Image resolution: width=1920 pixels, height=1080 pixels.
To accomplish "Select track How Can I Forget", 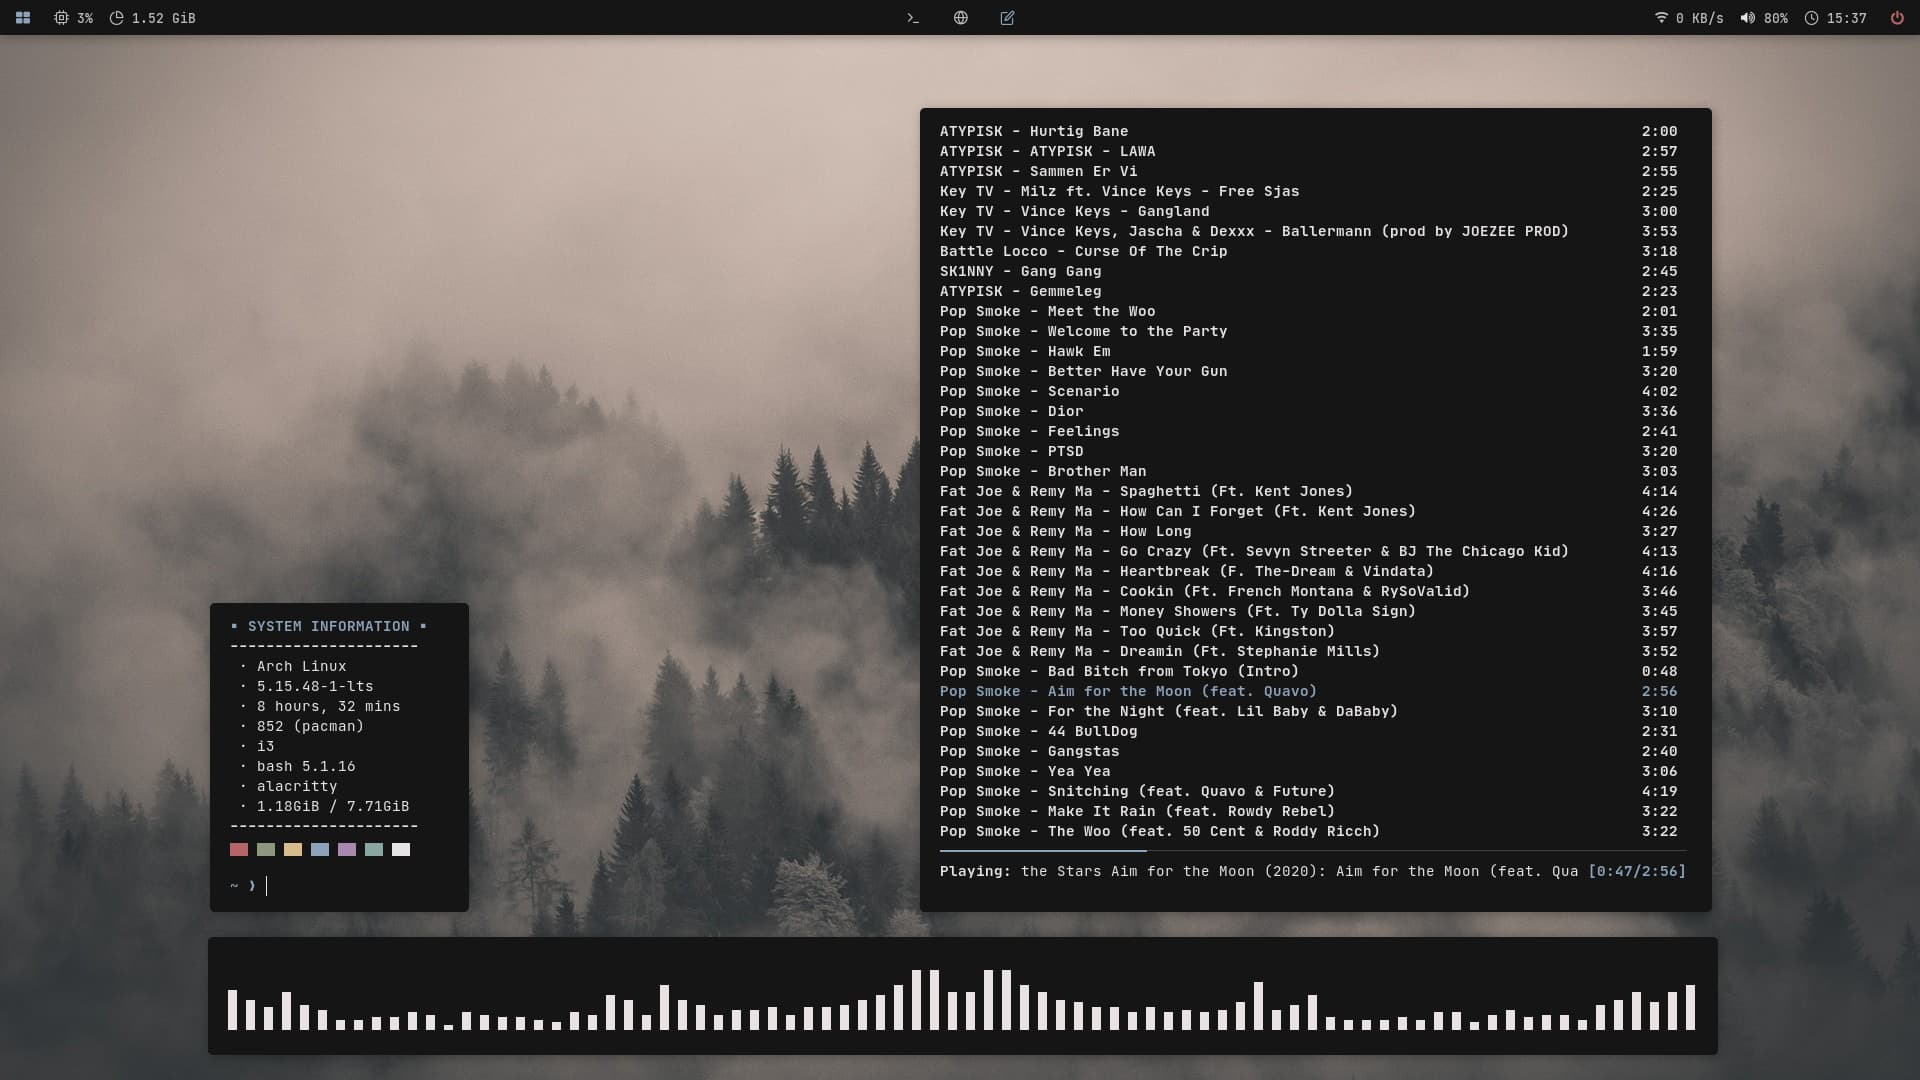I will (1309, 511).
